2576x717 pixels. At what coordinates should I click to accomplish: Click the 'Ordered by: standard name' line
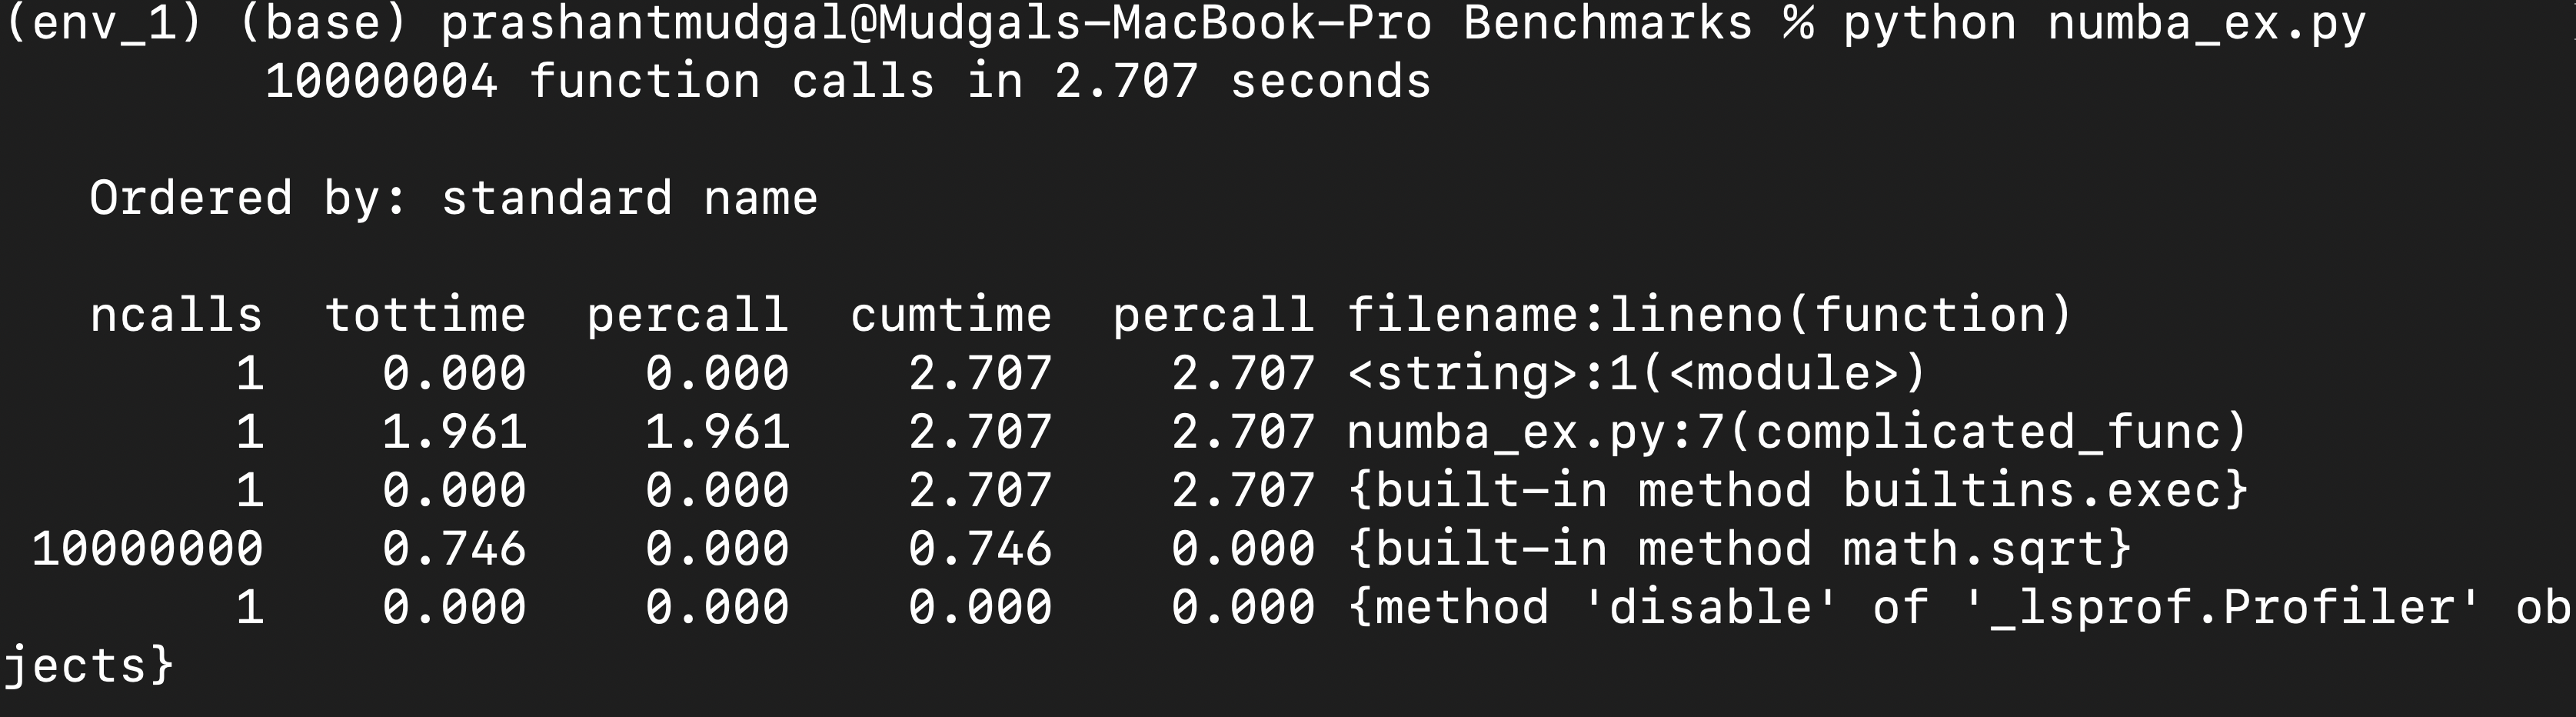click(x=453, y=199)
